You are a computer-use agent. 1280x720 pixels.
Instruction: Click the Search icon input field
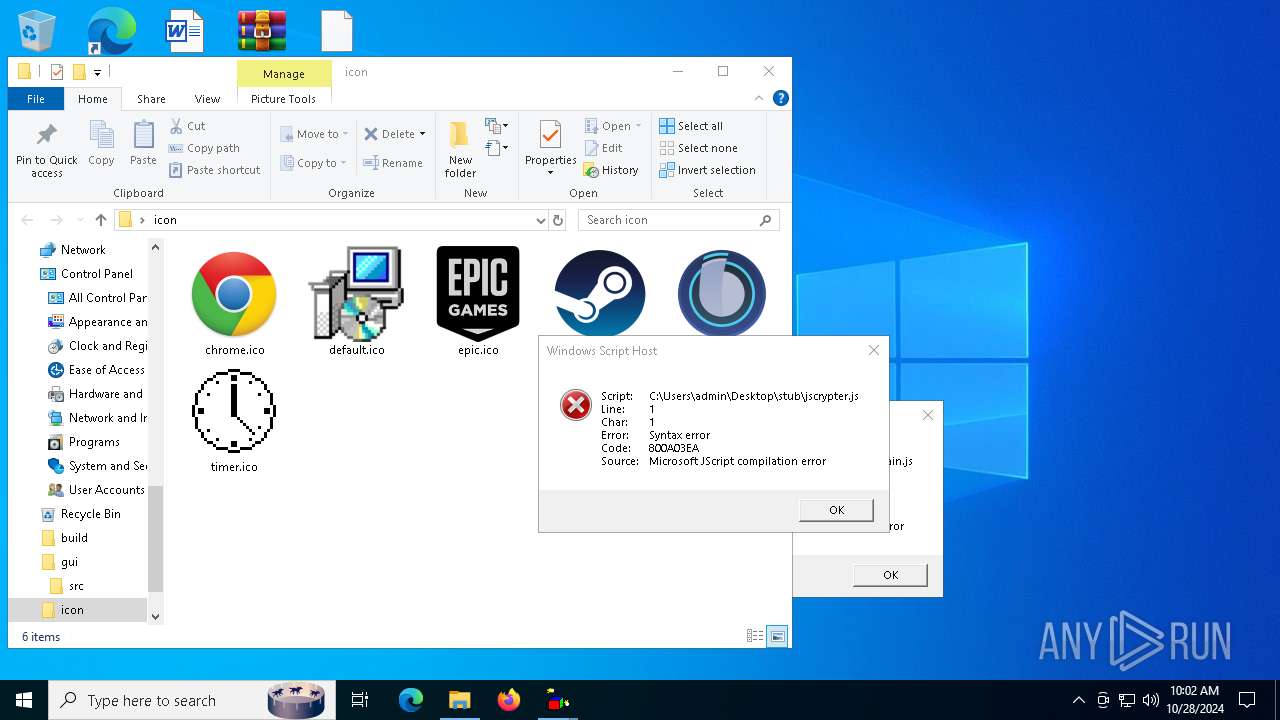pyautogui.click(x=679, y=220)
